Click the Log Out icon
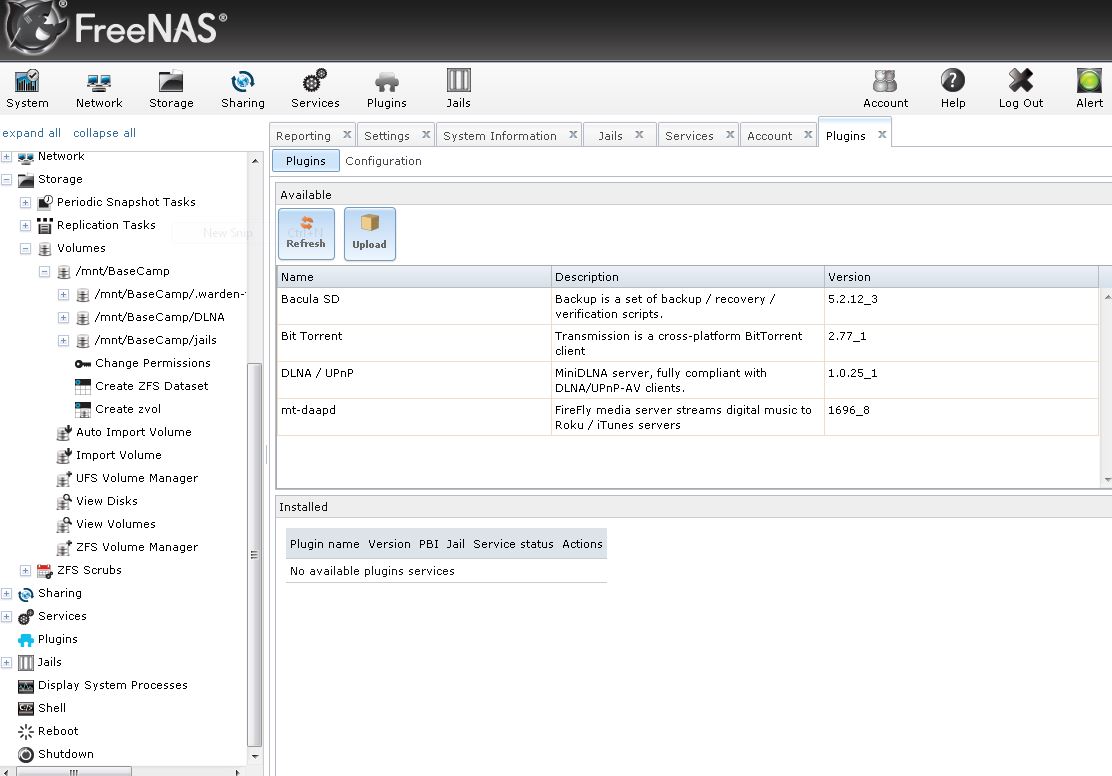1112x776 pixels. click(1021, 89)
